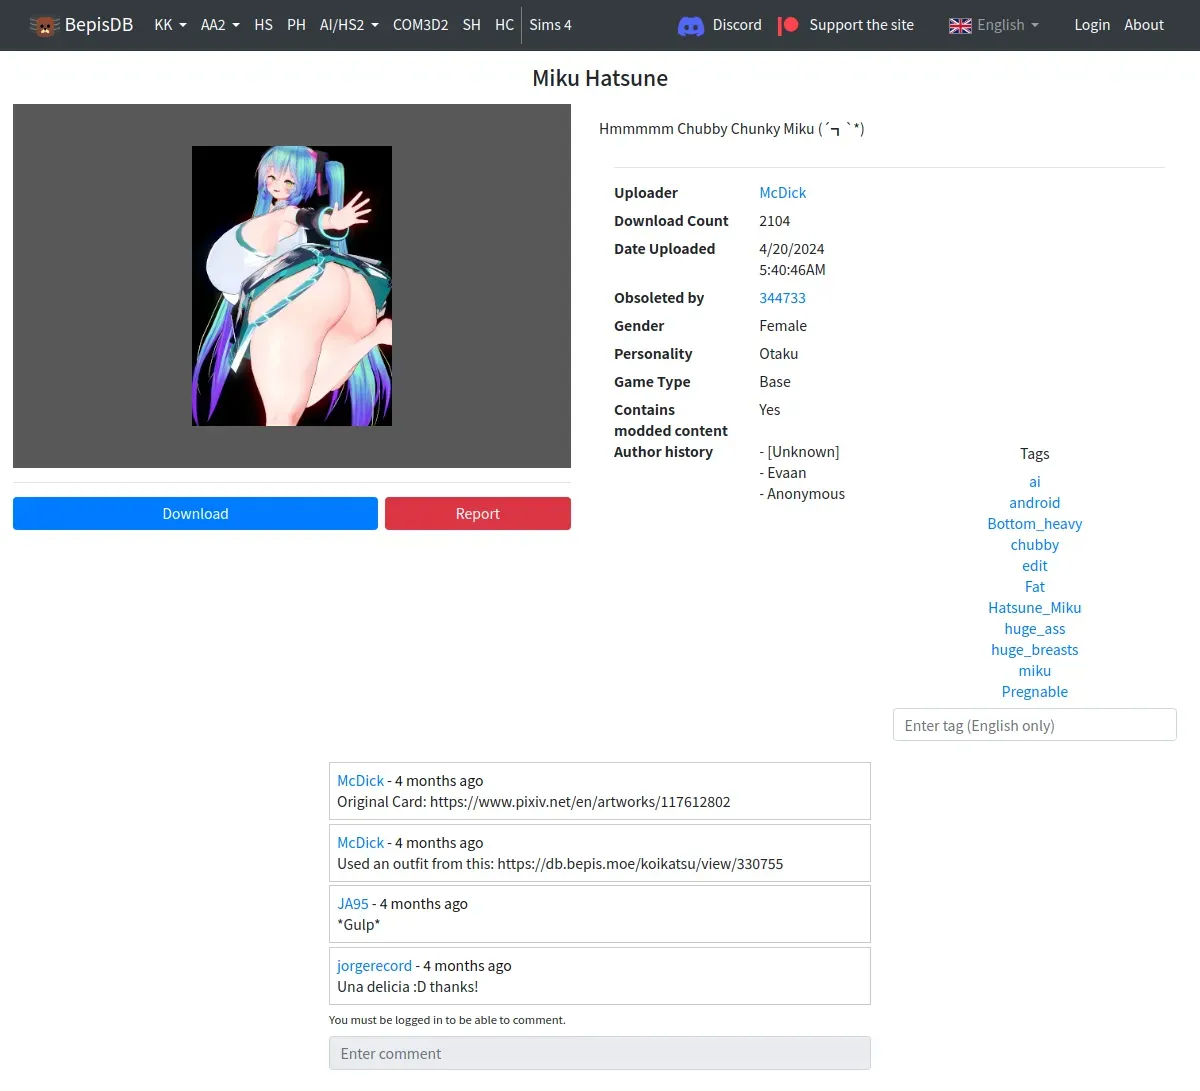Viewport: 1200px width, 1091px height.
Task: Click the UK flag language icon
Action: pyautogui.click(x=960, y=26)
